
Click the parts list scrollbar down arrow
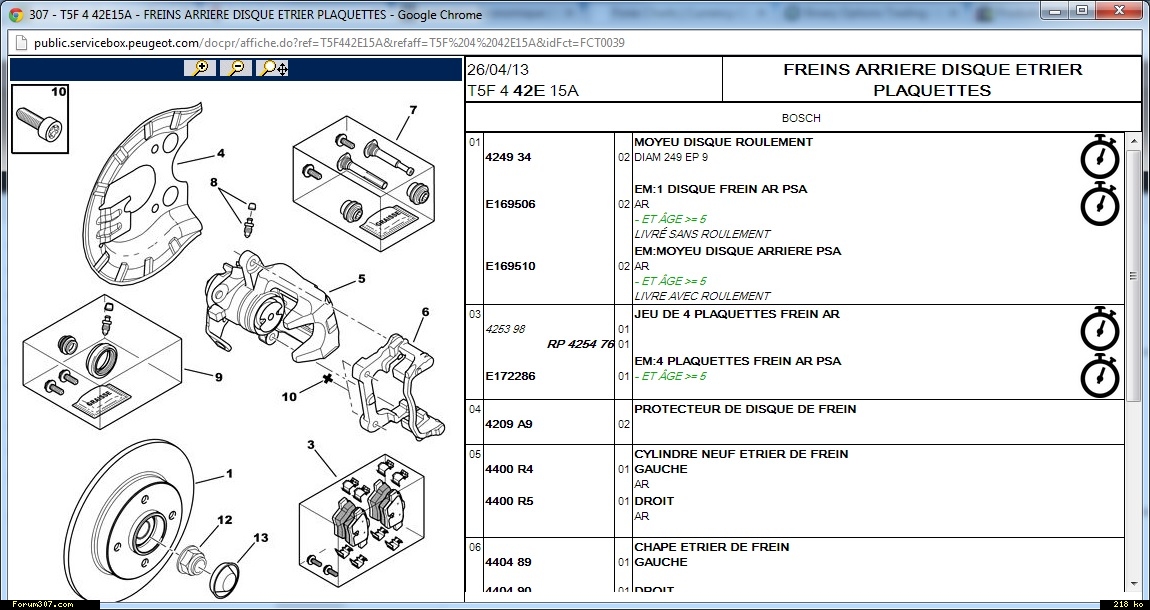(1133, 583)
